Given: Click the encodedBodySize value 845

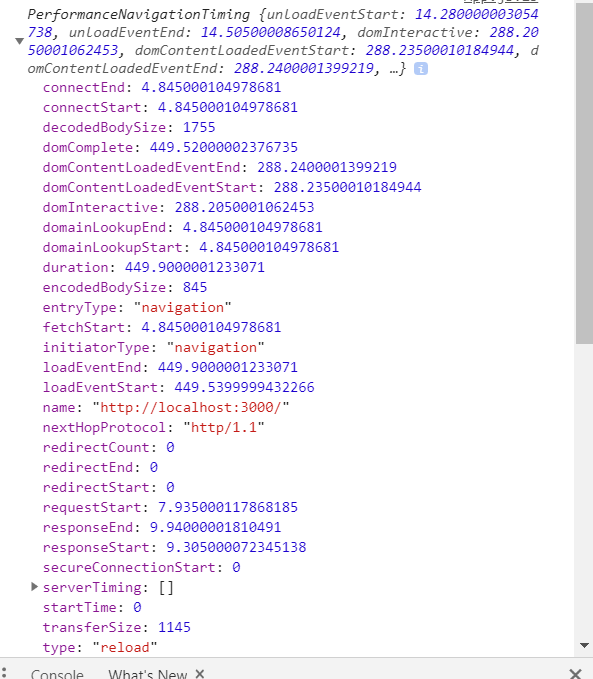Looking at the screenshot, I should pos(195,287).
